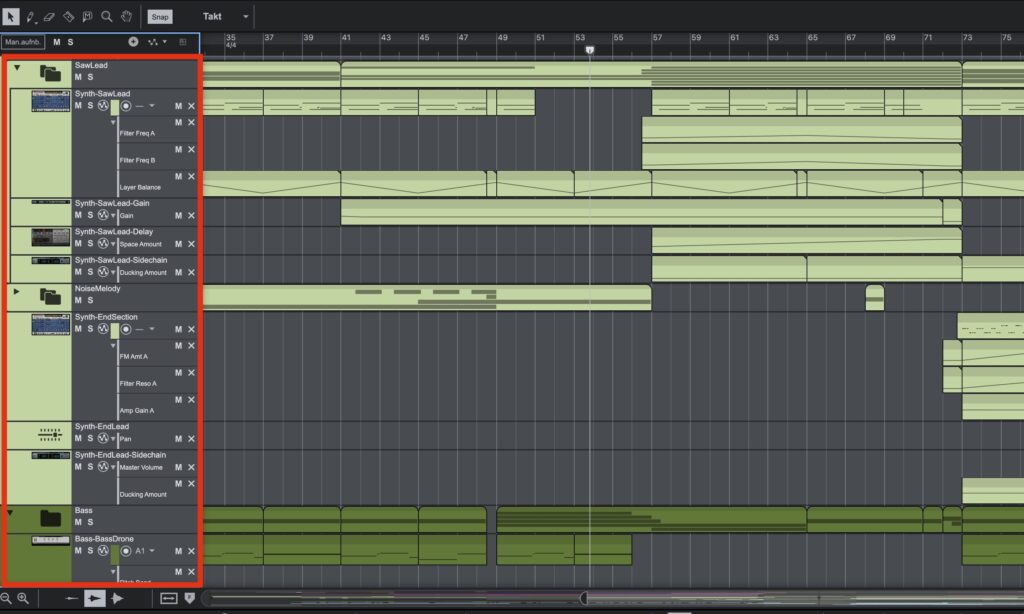1024x614 pixels.
Task: Click the playhead marker in the ruler
Action: coord(590,50)
